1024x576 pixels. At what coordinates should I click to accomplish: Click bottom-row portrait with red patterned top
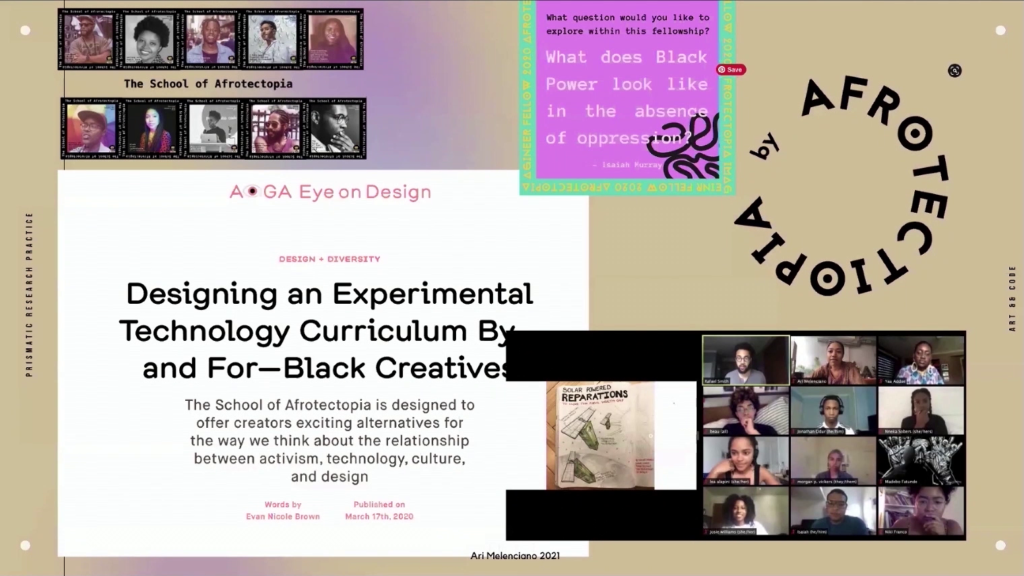[152, 129]
